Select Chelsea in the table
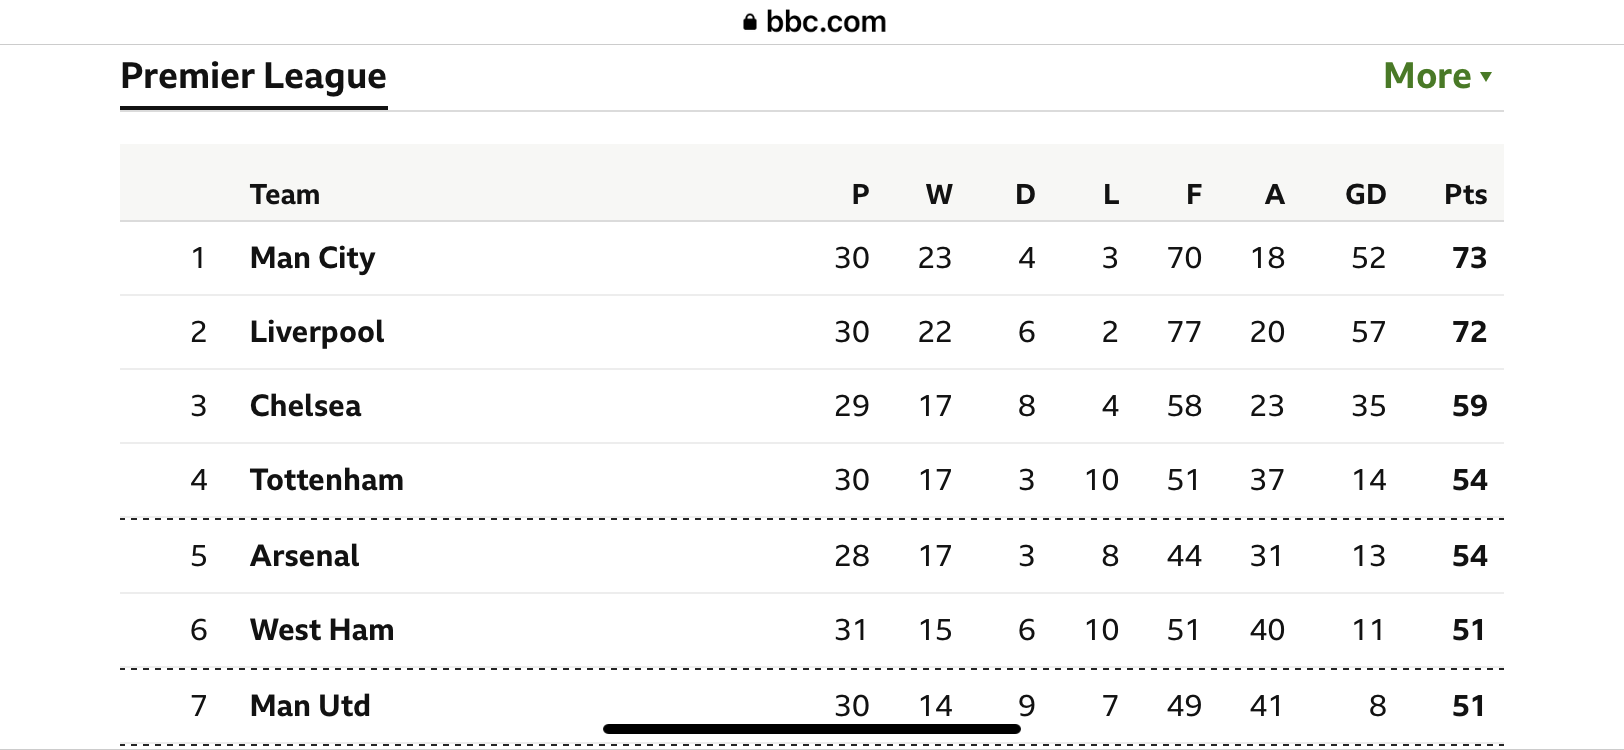 (305, 406)
